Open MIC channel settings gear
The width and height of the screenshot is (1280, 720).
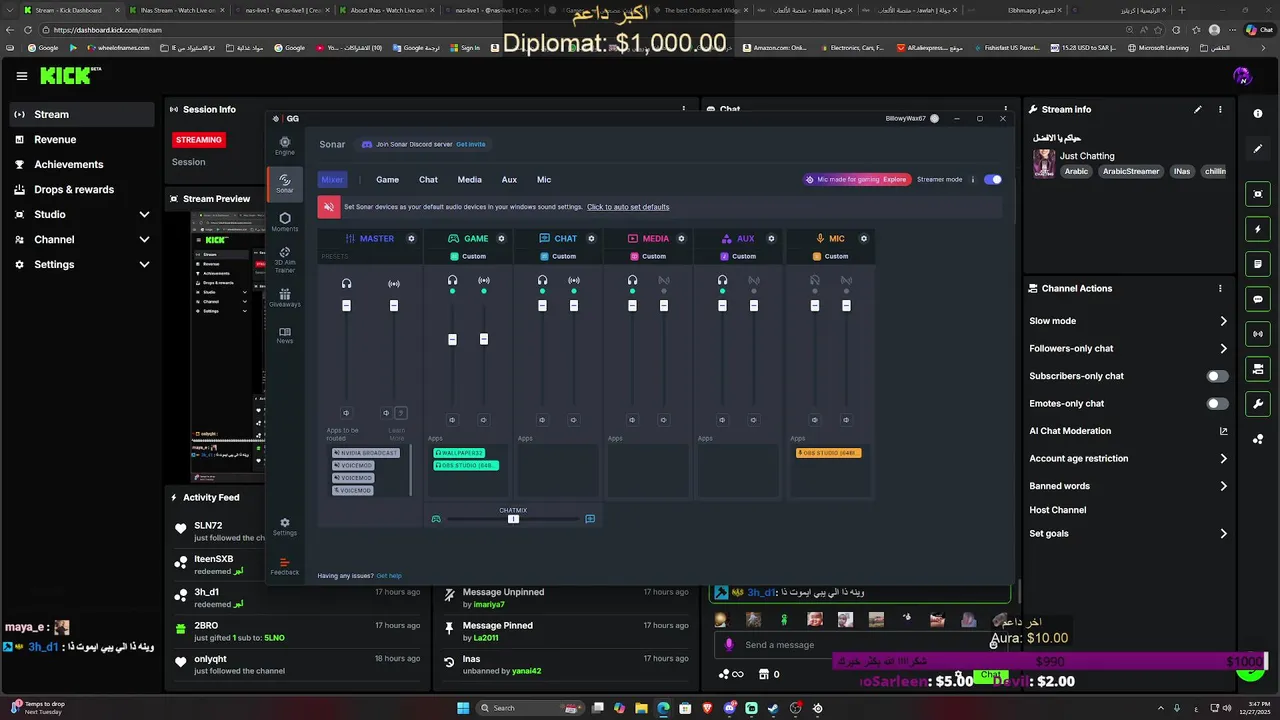coord(864,239)
